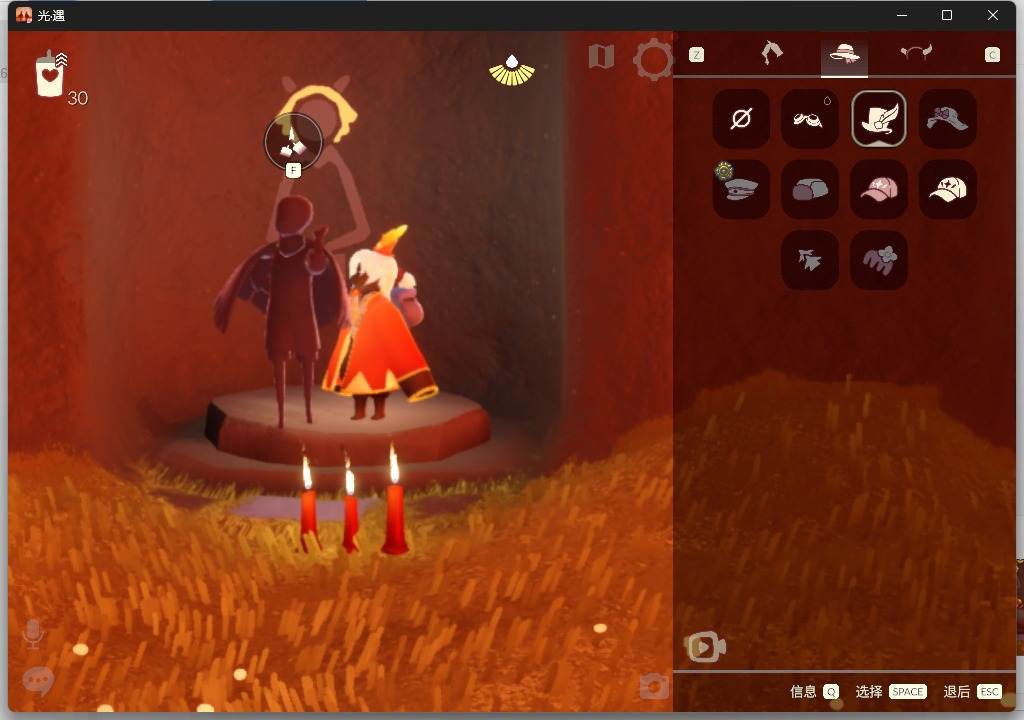1024x720 pixels.
Task: Choose the goggles headwear item
Action: 810,119
